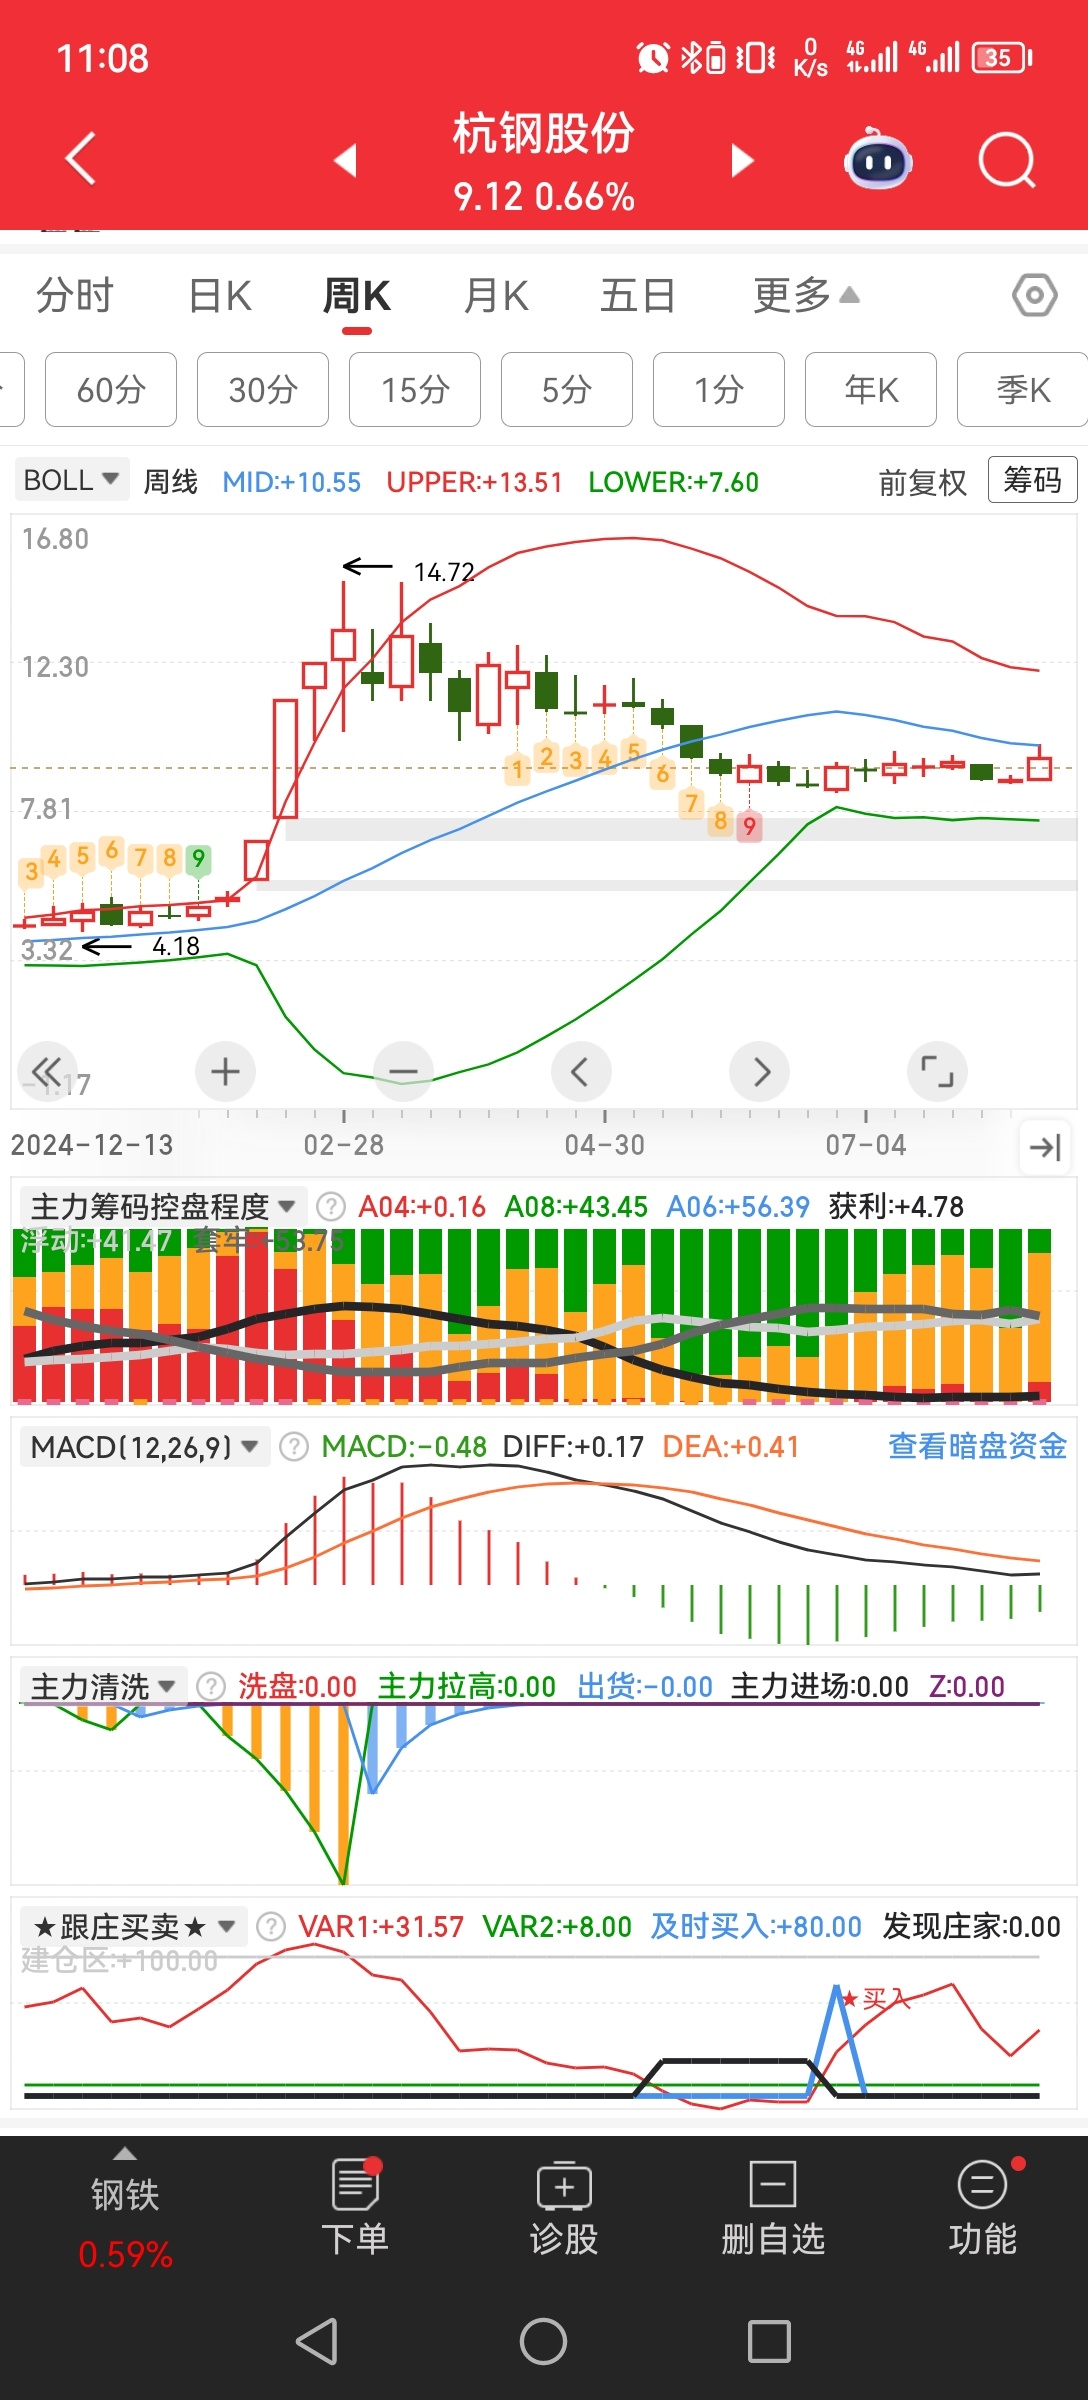1088x2400 pixels.
Task: Tap the 4.18 low price label
Action: coord(176,946)
